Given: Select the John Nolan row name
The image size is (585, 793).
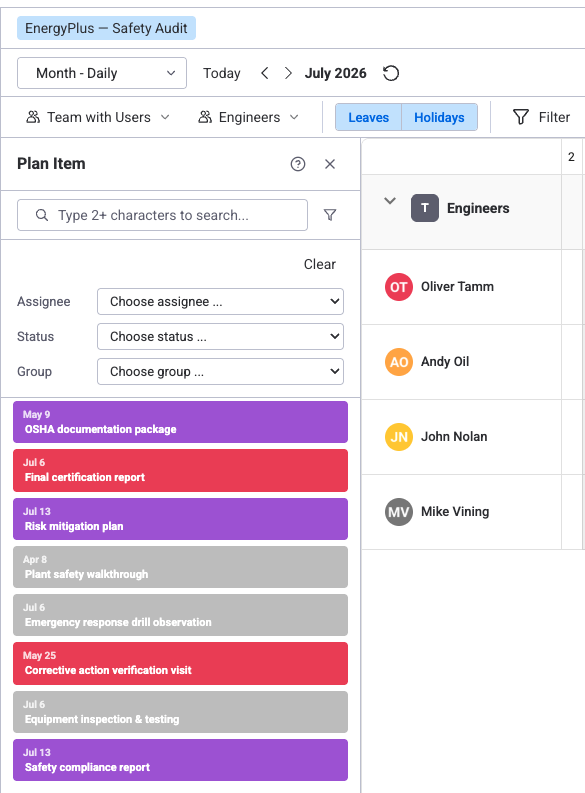Looking at the screenshot, I should click(454, 436).
